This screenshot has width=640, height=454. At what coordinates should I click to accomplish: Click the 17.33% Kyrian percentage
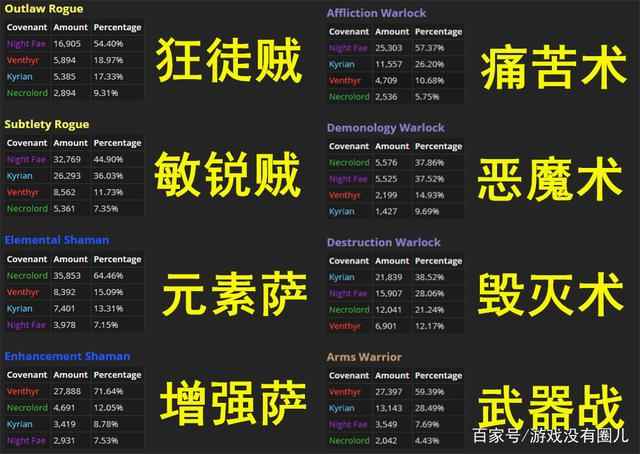pyautogui.click(x=108, y=76)
